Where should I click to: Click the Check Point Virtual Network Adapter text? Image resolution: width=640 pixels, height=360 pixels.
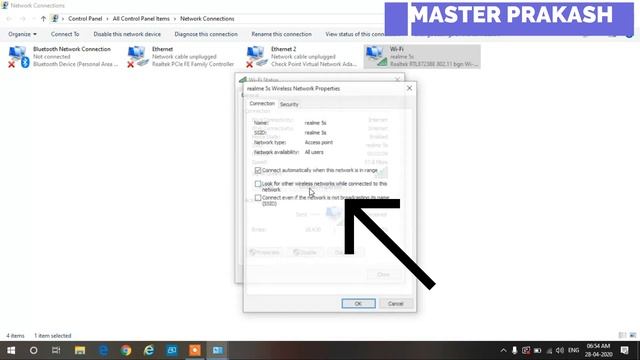pyautogui.click(x=314, y=64)
